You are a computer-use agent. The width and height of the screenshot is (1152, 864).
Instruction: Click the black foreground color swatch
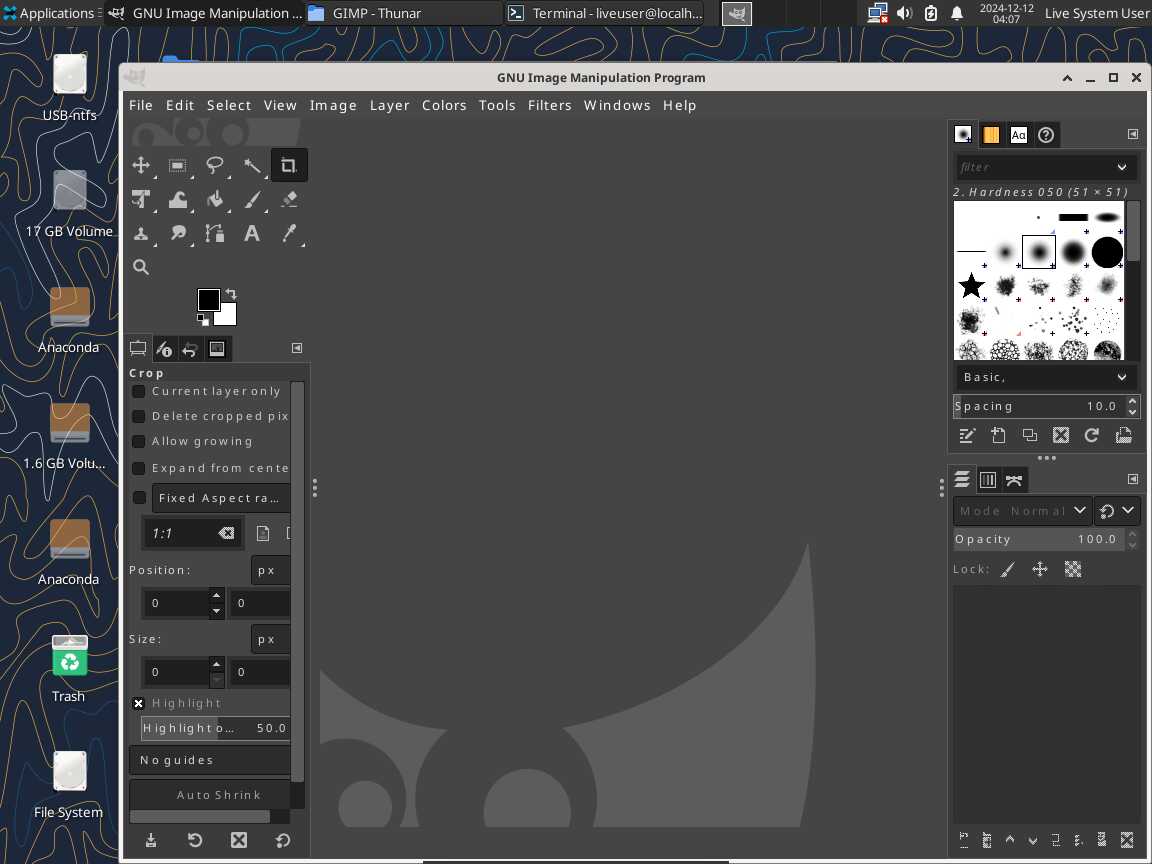click(x=208, y=299)
